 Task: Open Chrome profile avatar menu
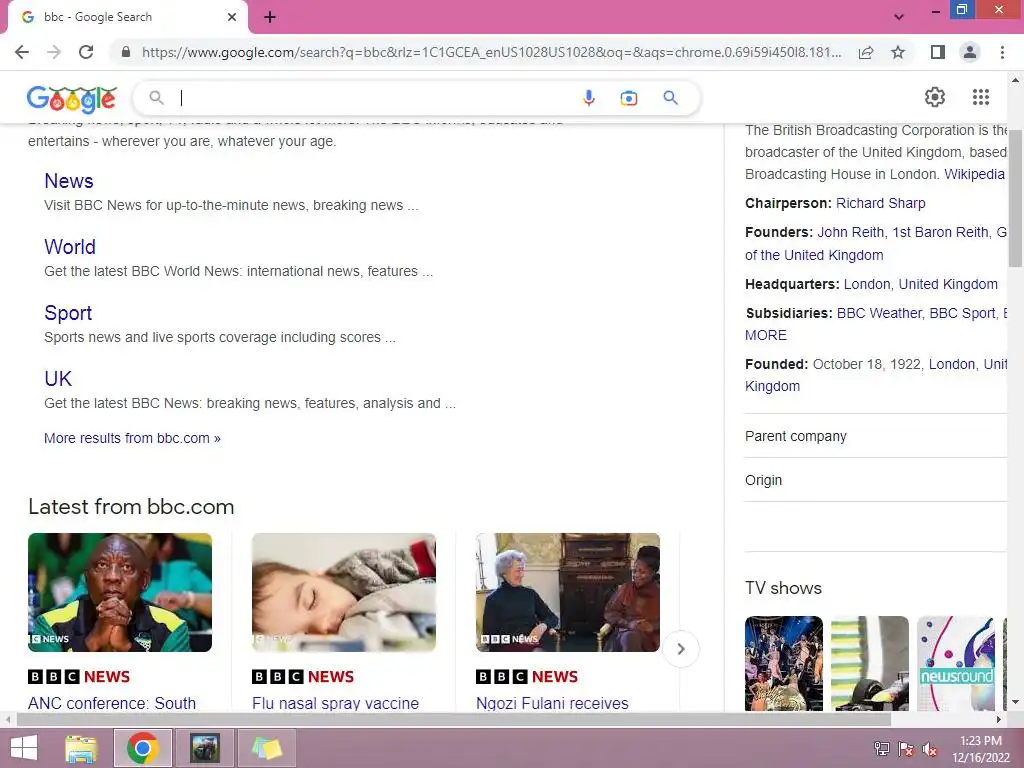[970, 52]
